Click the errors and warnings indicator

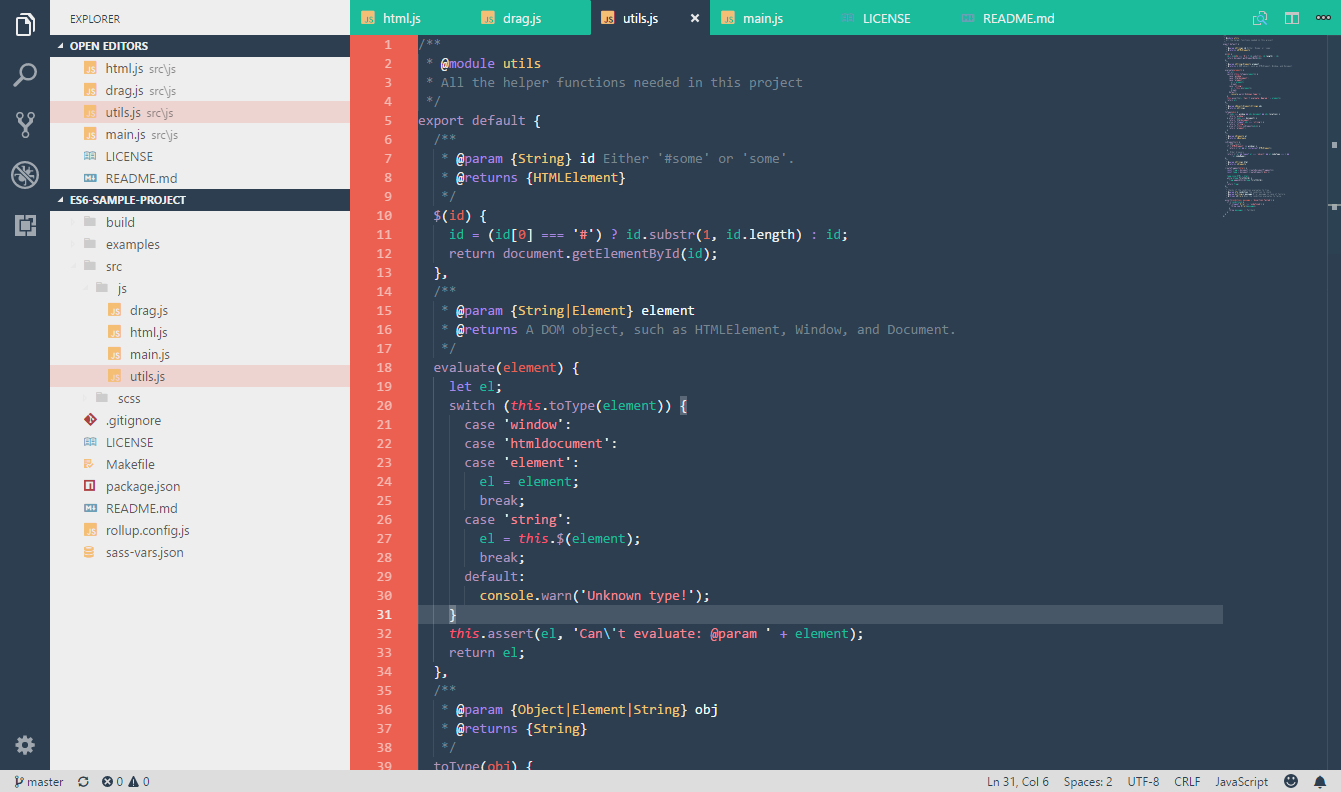click(126, 781)
